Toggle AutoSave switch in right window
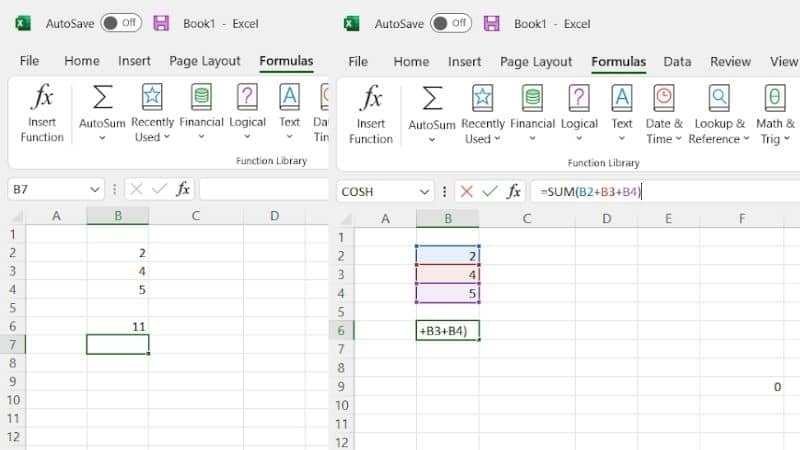Screen dimensions: 800x450 coord(451,22)
